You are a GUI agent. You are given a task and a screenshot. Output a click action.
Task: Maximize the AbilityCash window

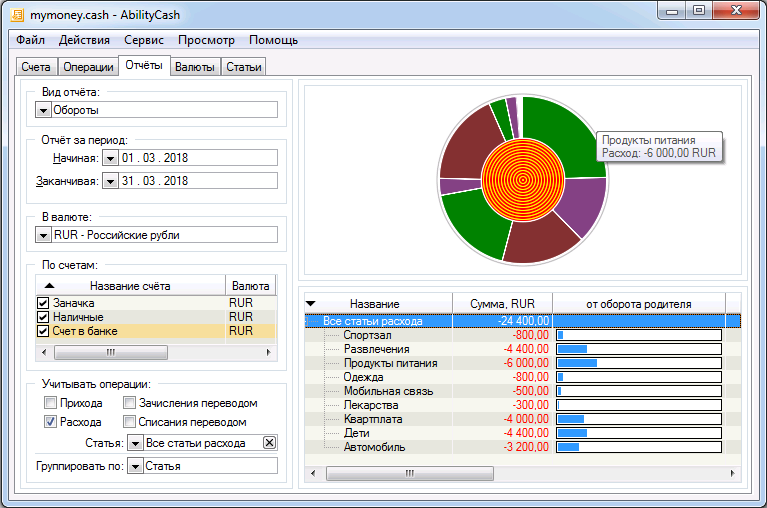pos(699,11)
